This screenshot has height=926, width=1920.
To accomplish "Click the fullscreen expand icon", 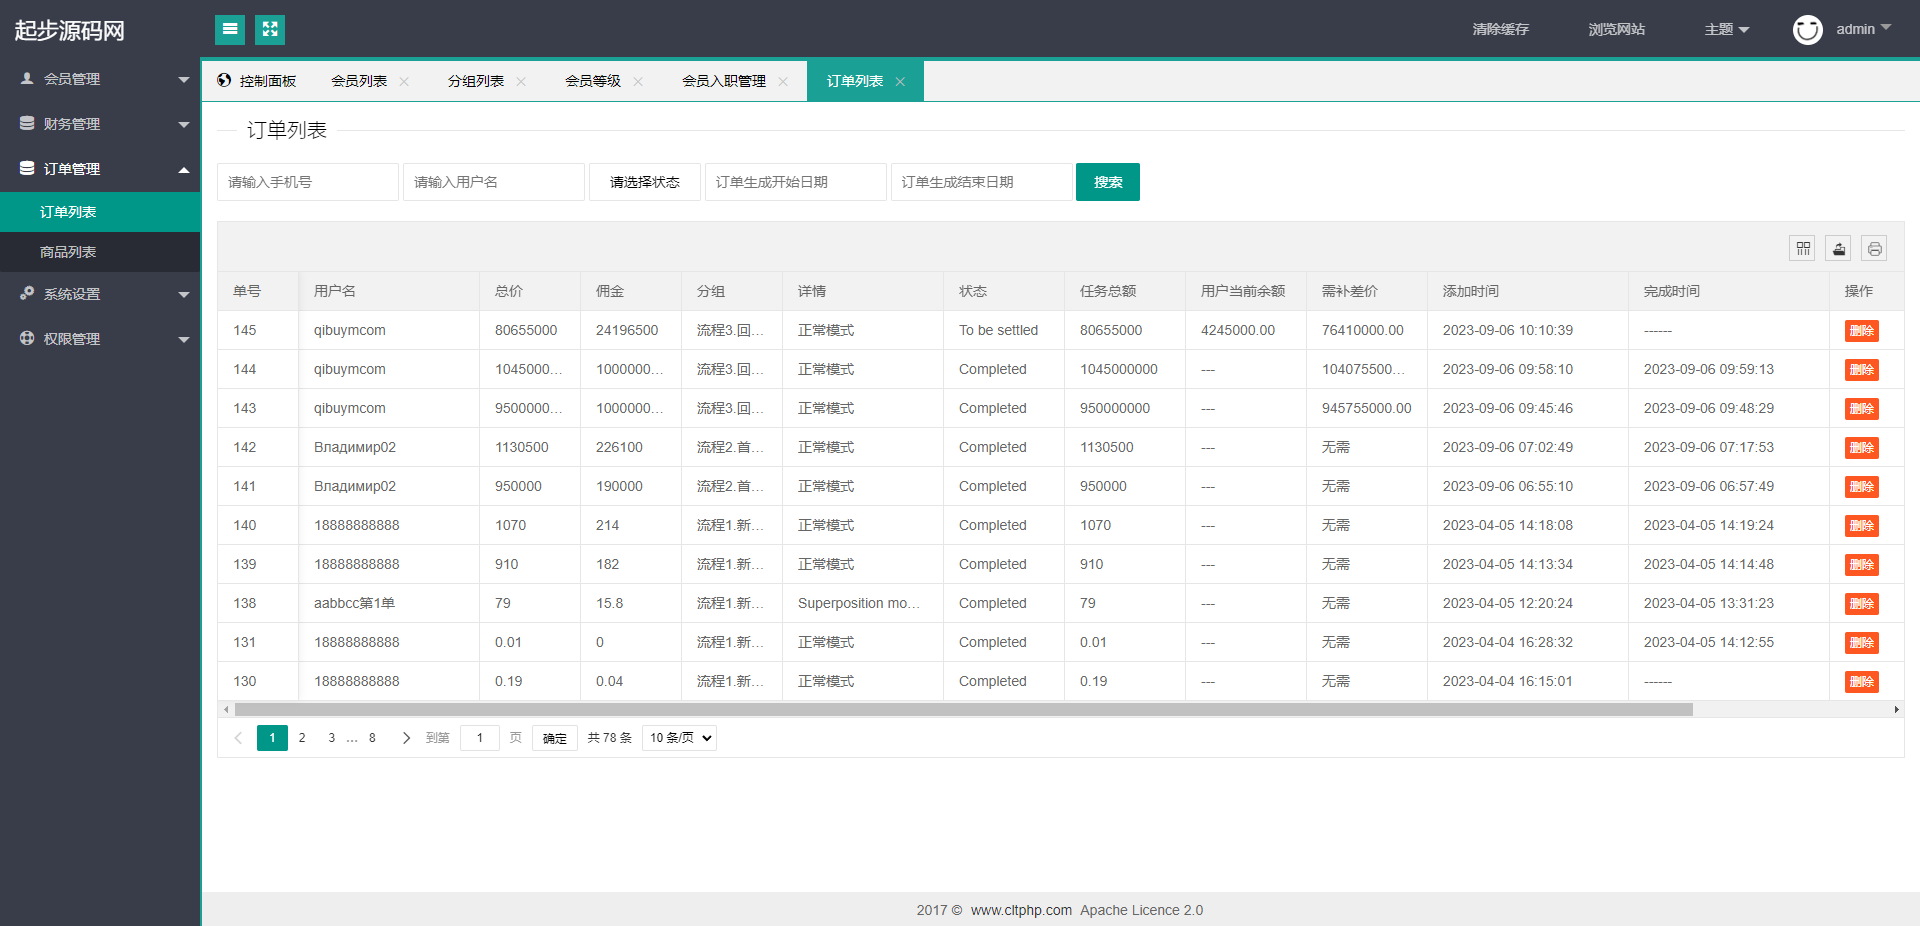I will pos(270,30).
